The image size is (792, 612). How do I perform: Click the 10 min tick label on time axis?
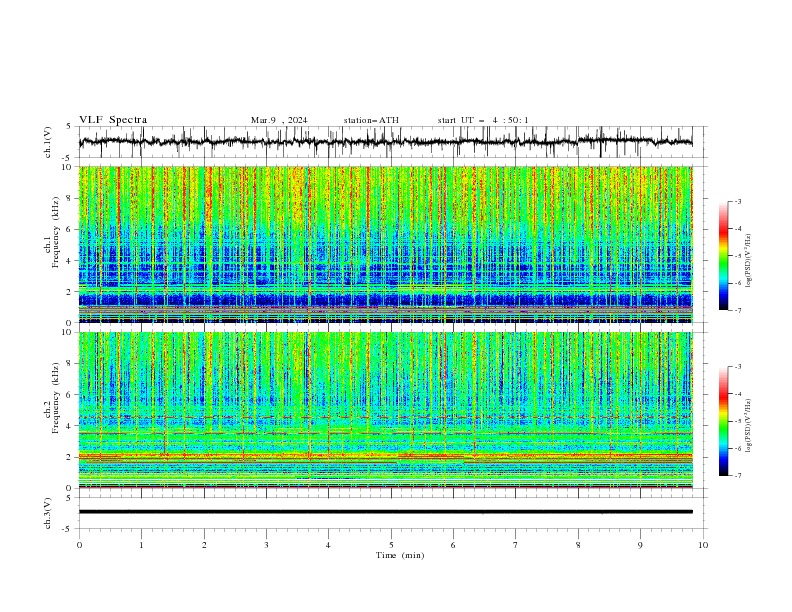click(703, 545)
